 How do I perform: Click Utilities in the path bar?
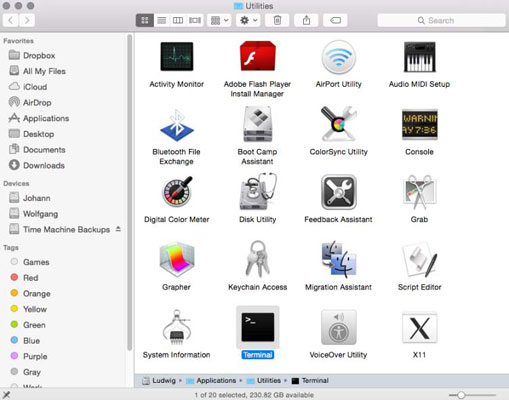(264, 381)
